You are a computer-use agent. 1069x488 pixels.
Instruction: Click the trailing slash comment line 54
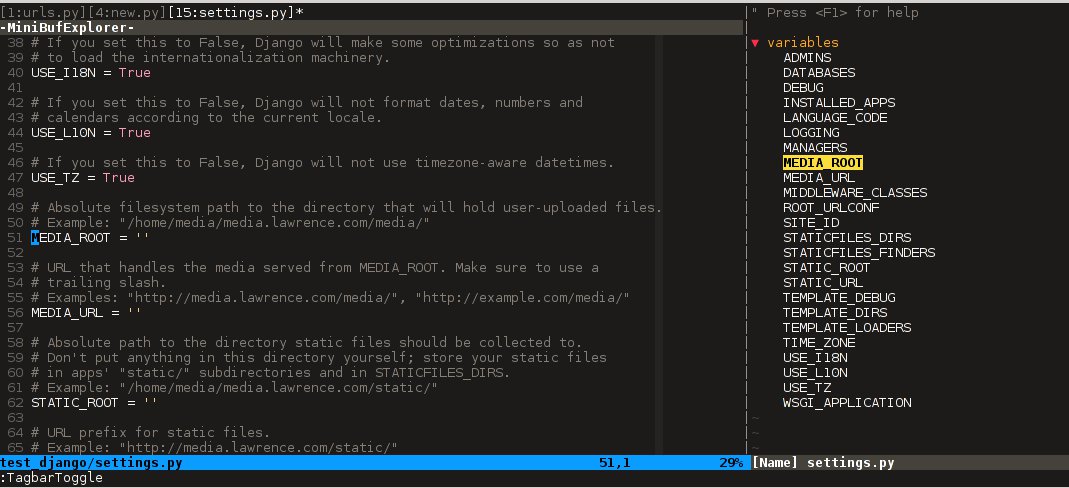[x=99, y=283]
